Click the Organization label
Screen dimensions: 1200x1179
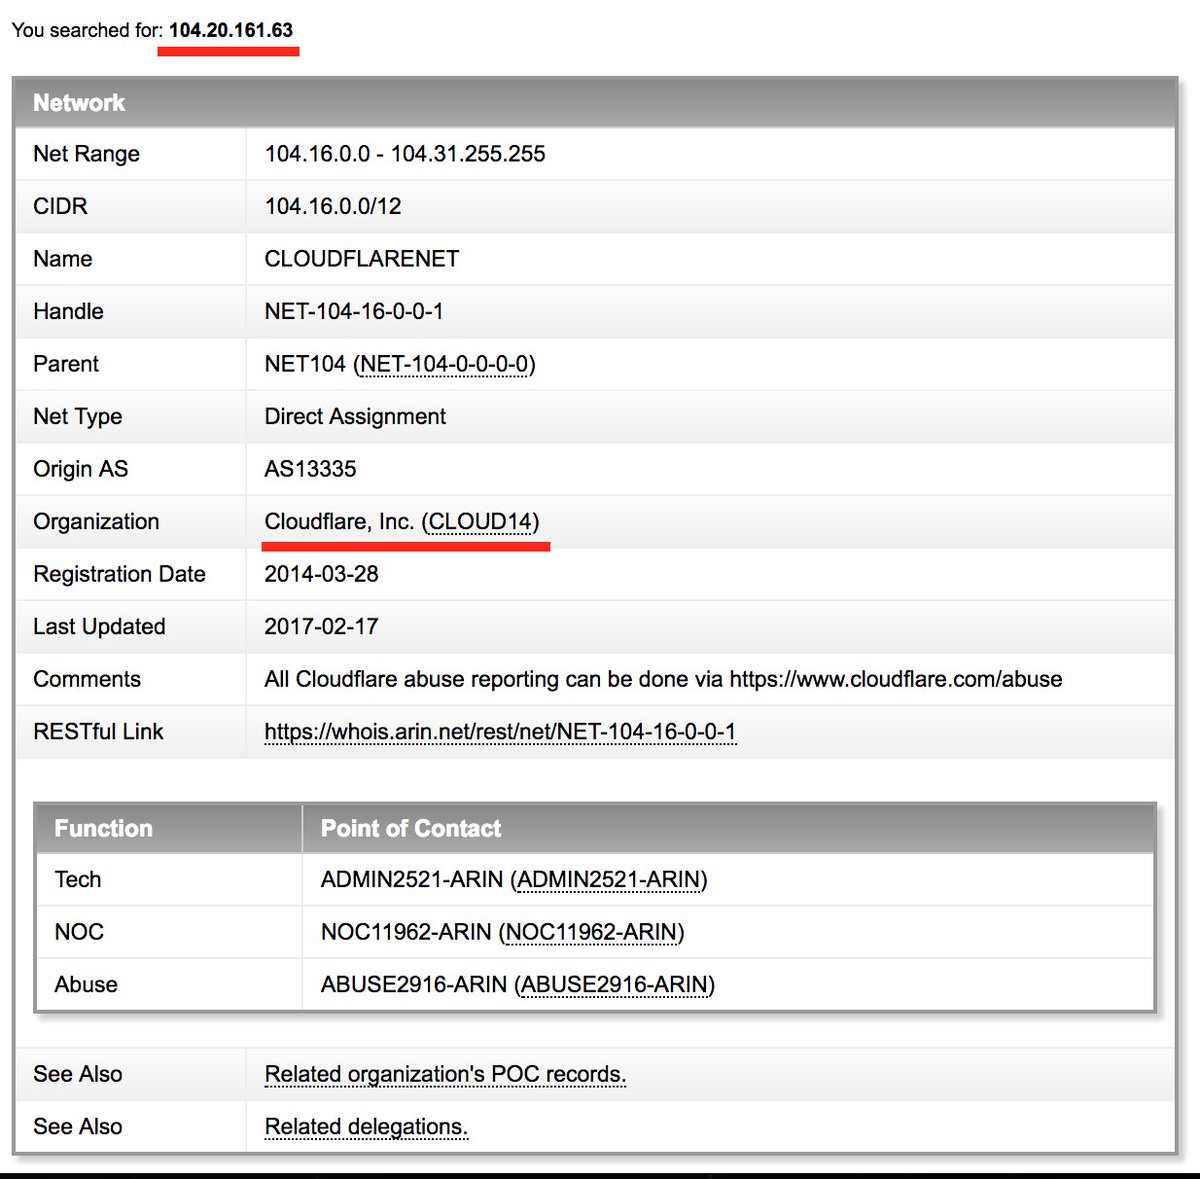(x=96, y=522)
